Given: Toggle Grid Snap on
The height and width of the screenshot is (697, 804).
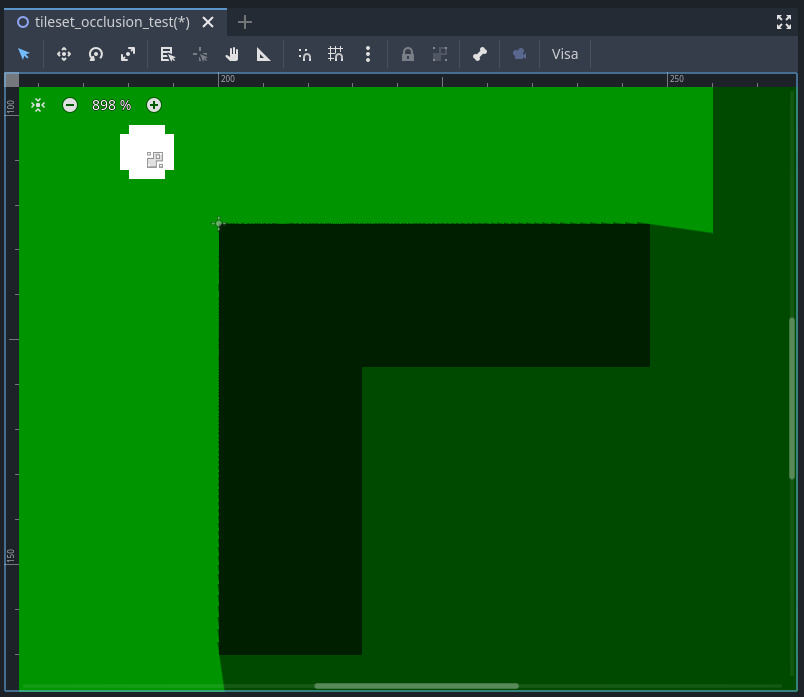Looking at the screenshot, I should click(336, 54).
